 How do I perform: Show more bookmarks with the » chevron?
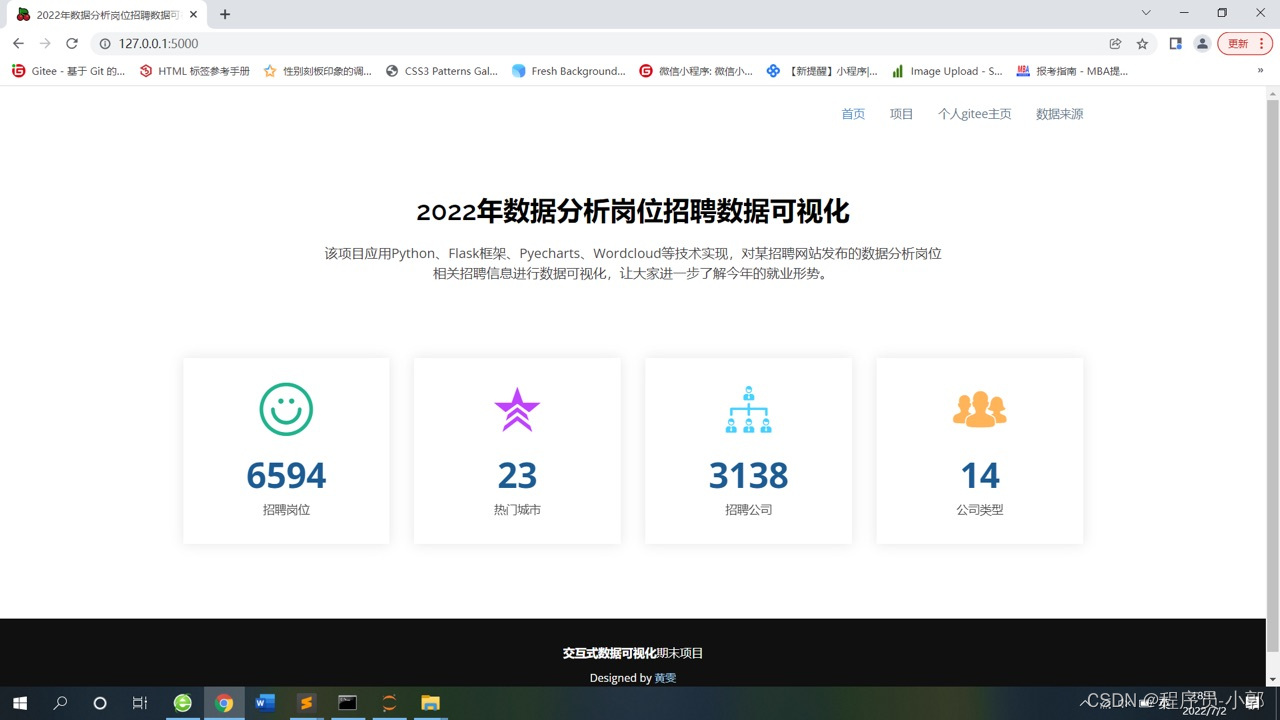(x=1260, y=71)
